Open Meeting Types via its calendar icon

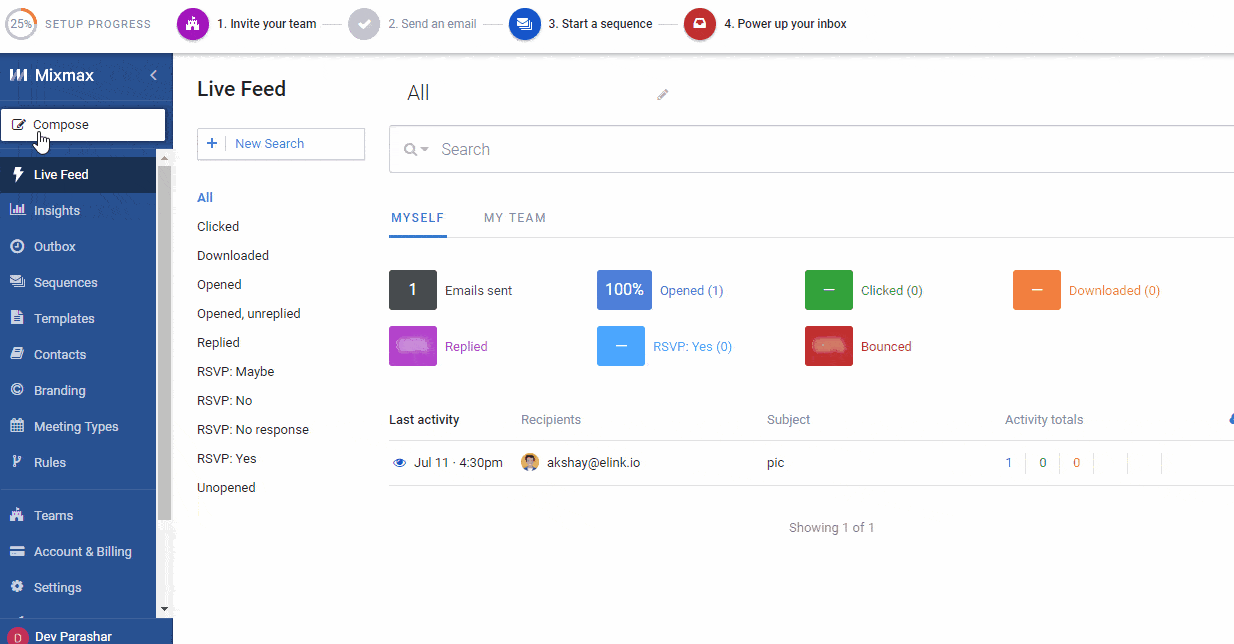pos(17,426)
